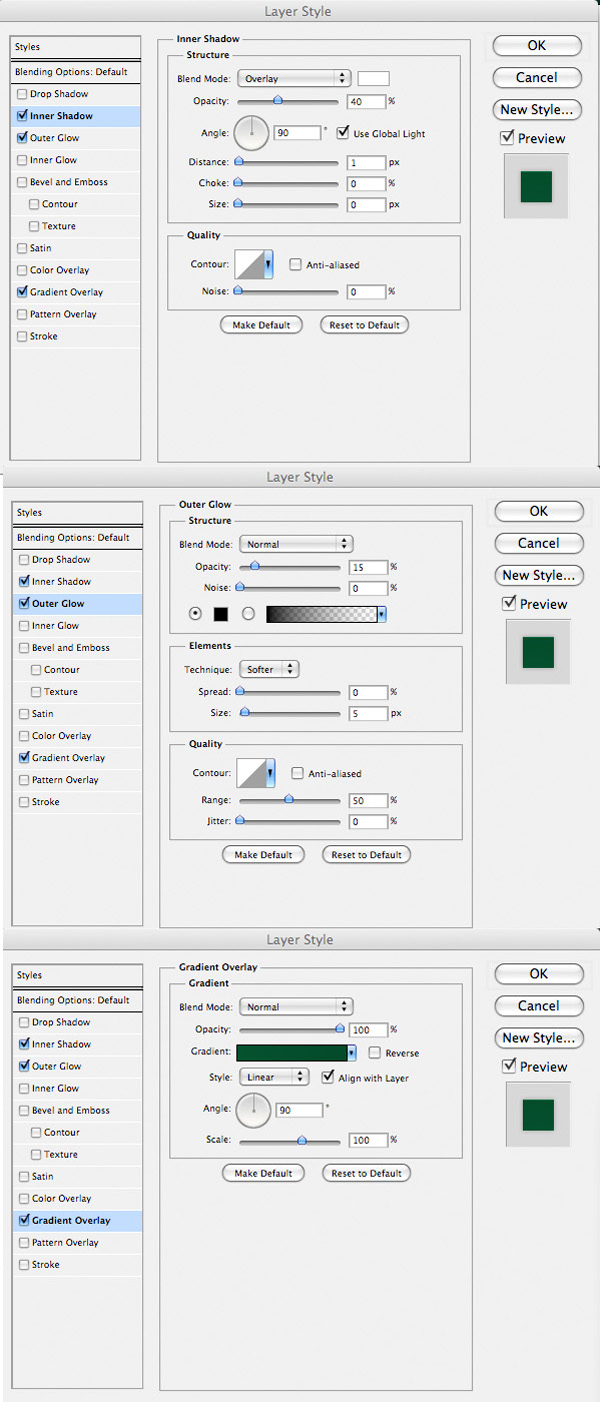Click the black-to-transparent gradient bar in Outer Glow
Image resolution: width=600 pixels, height=1402 pixels.
point(321,613)
